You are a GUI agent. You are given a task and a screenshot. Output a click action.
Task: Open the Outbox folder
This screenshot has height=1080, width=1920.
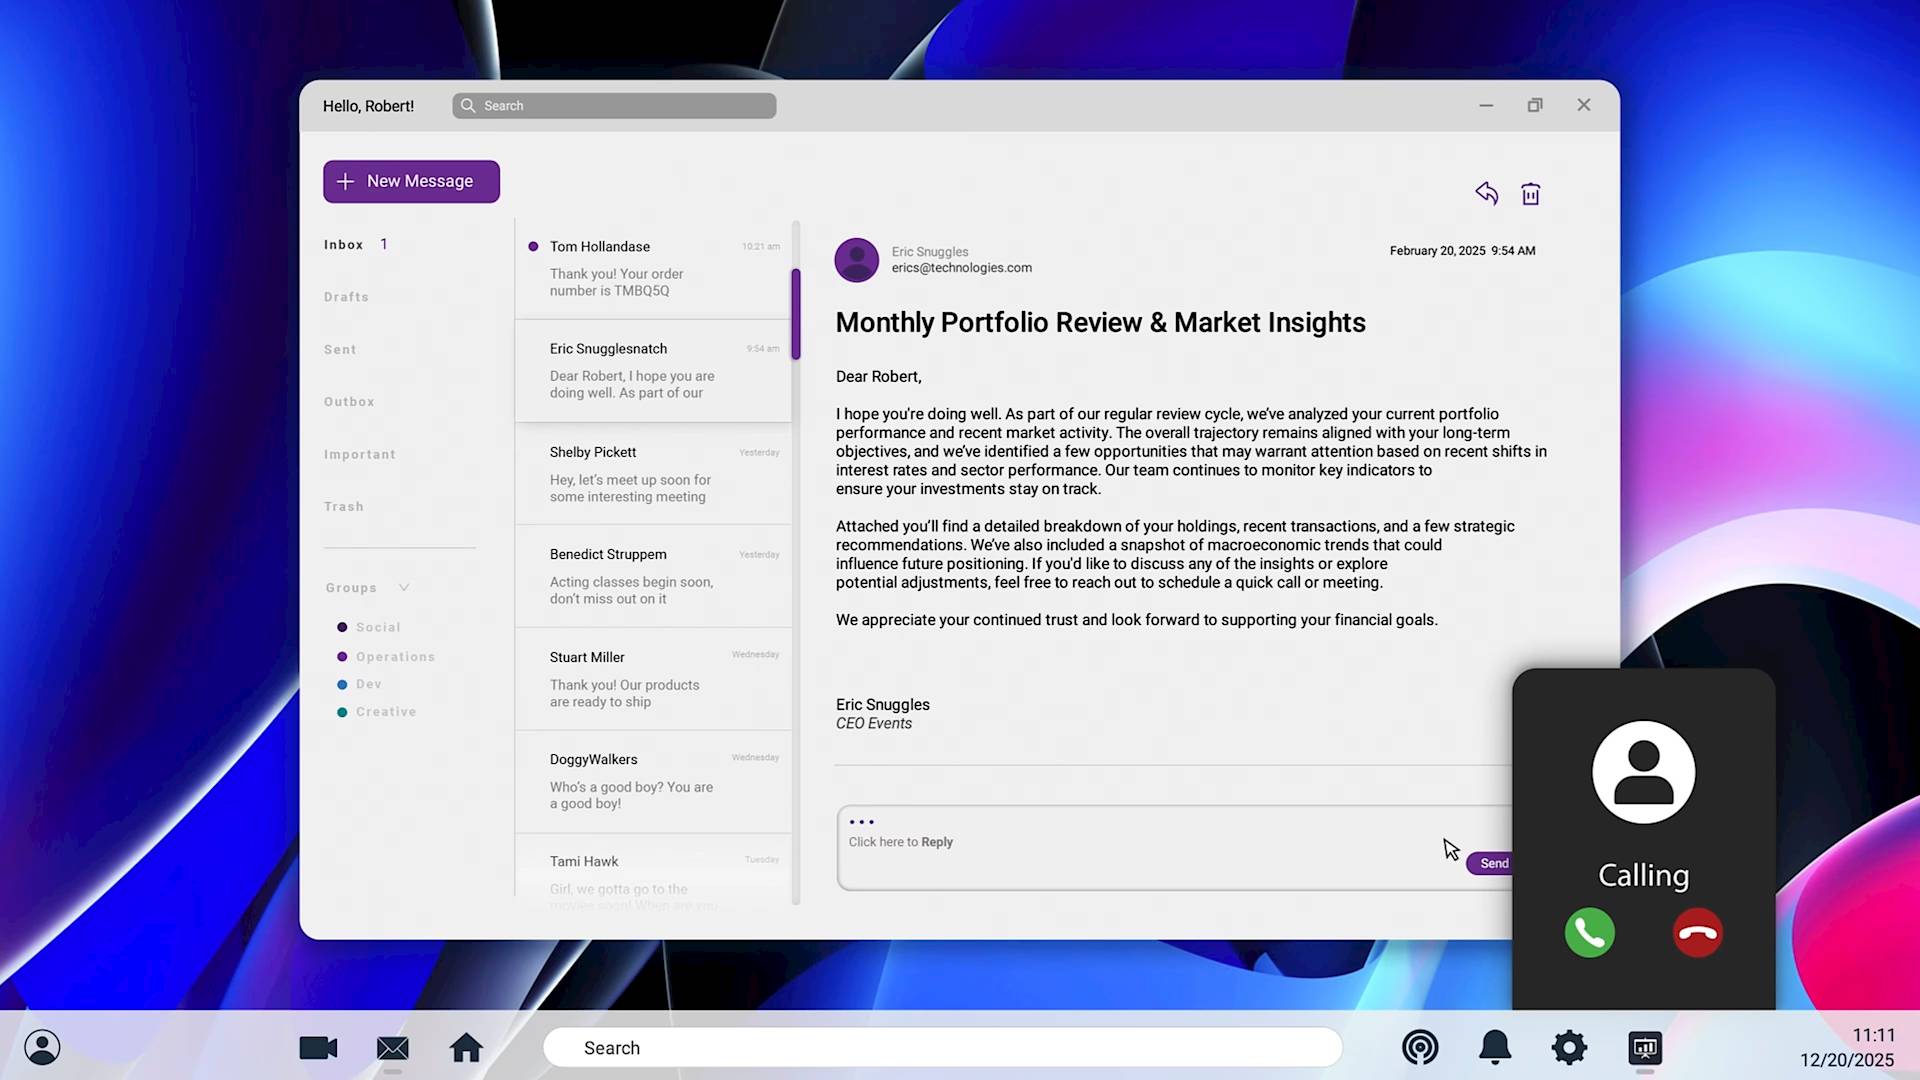[349, 402]
